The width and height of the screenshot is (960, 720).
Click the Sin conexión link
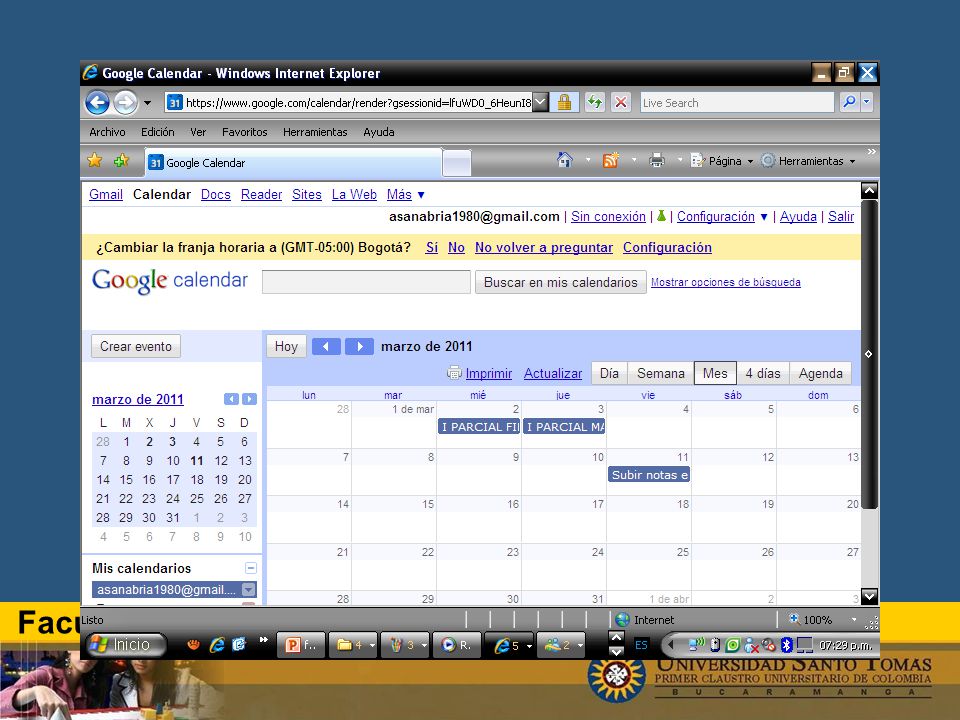pyautogui.click(x=608, y=217)
